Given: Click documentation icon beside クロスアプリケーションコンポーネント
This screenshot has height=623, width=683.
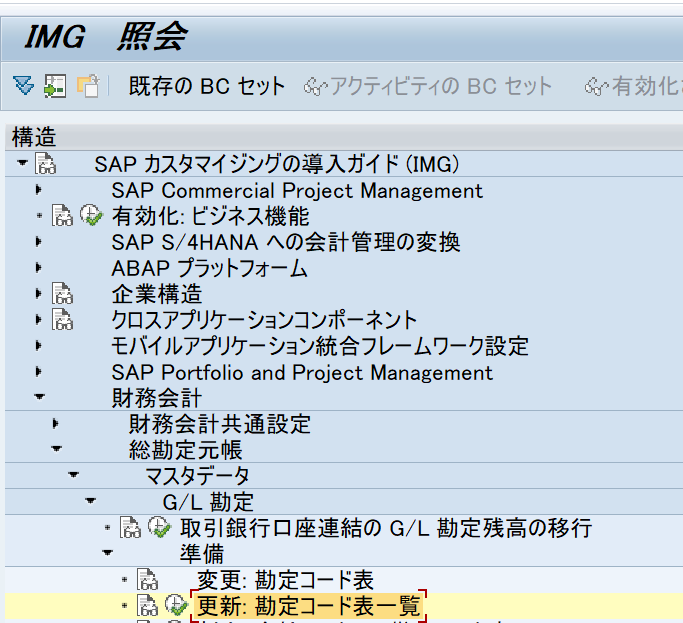Looking at the screenshot, I should click(62, 320).
